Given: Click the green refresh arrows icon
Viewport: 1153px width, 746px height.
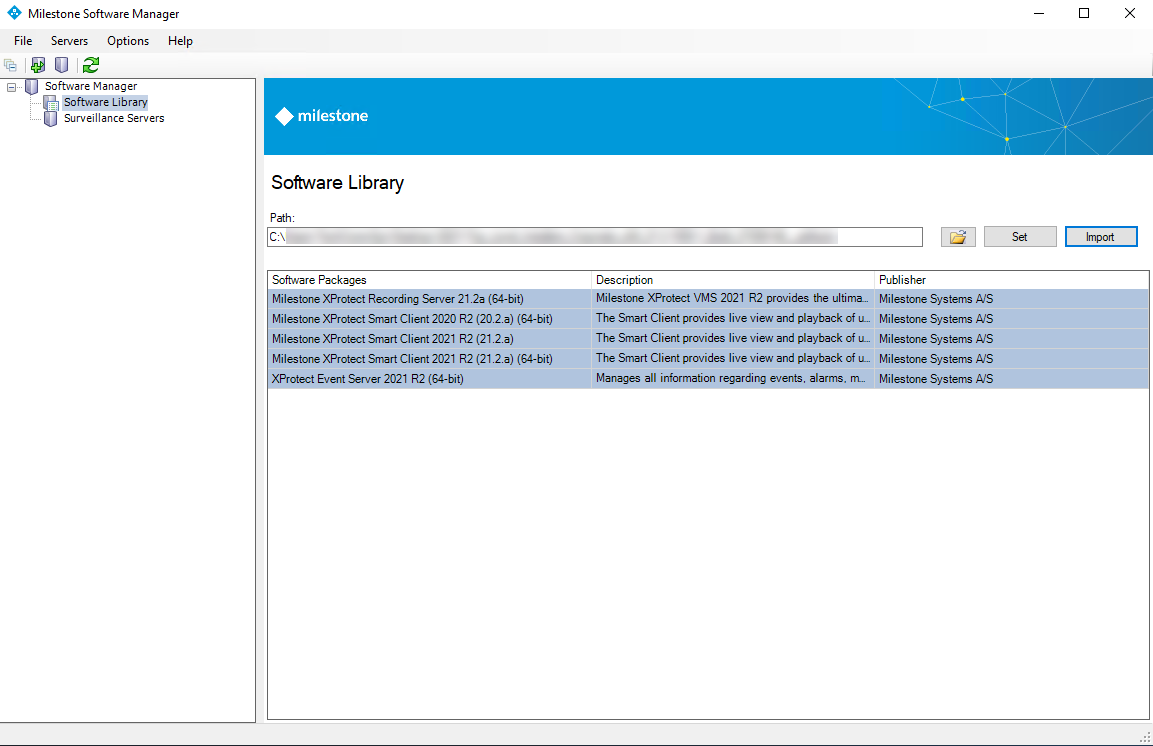Looking at the screenshot, I should click(x=91, y=65).
